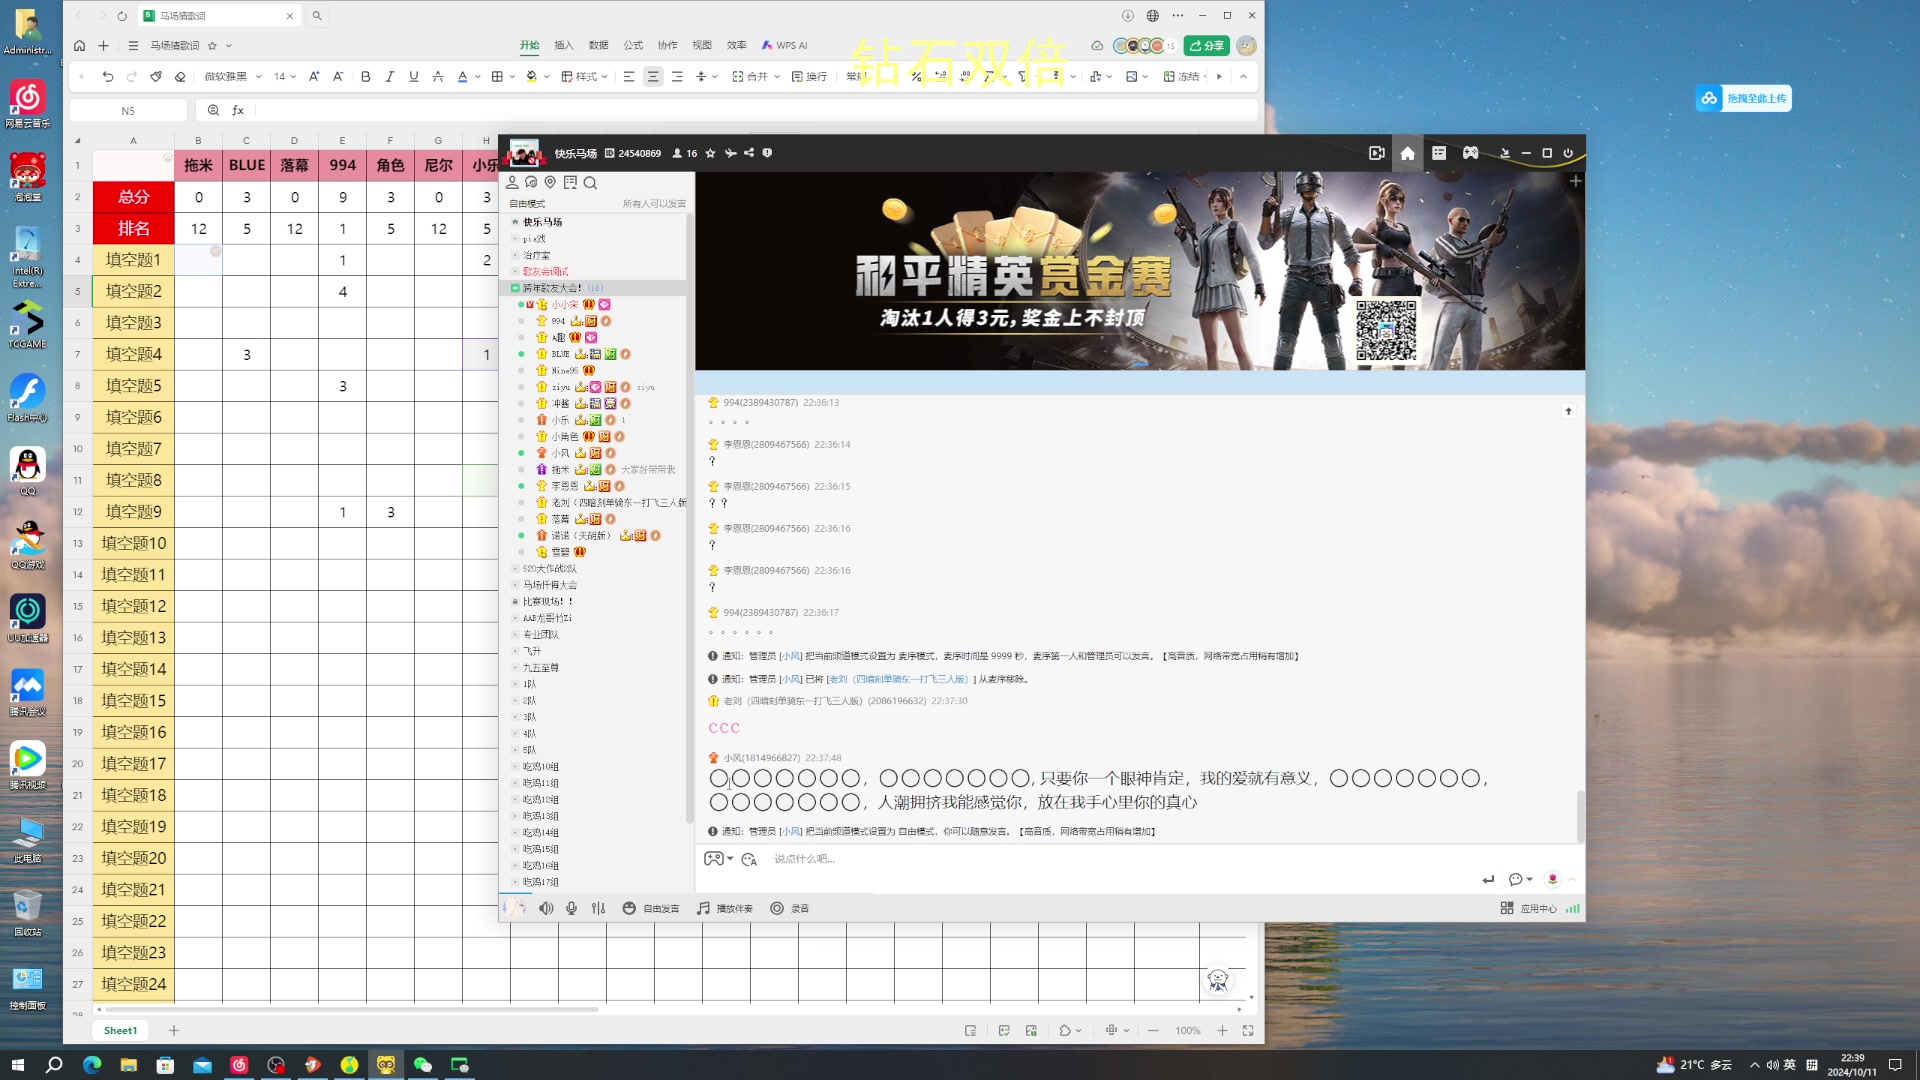Click the audio mixer settings icon
Image resolution: width=1920 pixels, height=1080 pixels.
click(x=598, y=908)
